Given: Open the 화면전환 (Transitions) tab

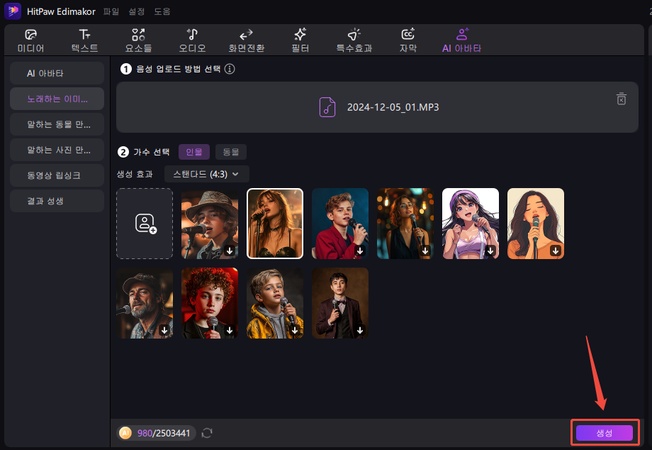Looking at the screenshot, I should click(x=245, y=40).
